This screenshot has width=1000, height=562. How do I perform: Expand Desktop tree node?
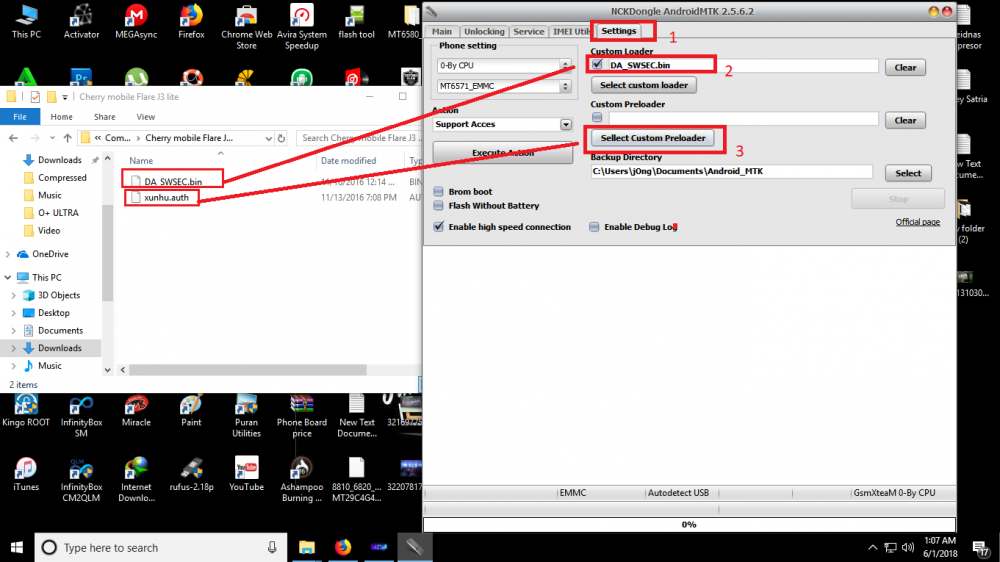14,313
